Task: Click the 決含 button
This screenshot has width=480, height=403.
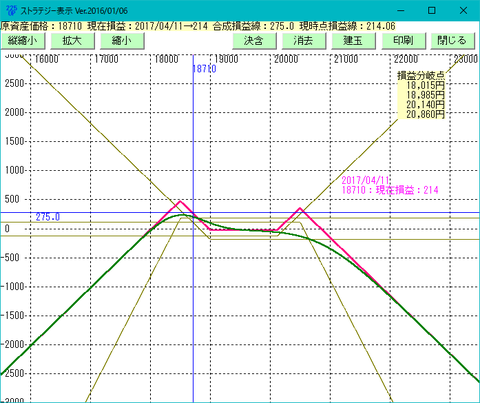Action: coord(254,41)
